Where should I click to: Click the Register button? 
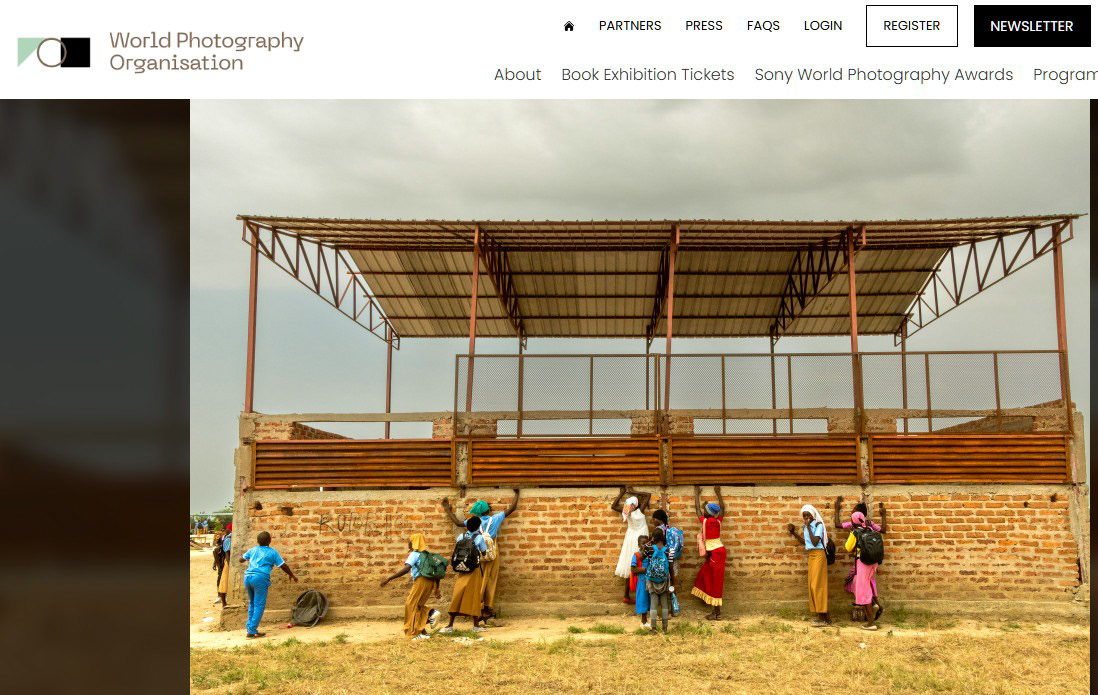pos(912,26)
